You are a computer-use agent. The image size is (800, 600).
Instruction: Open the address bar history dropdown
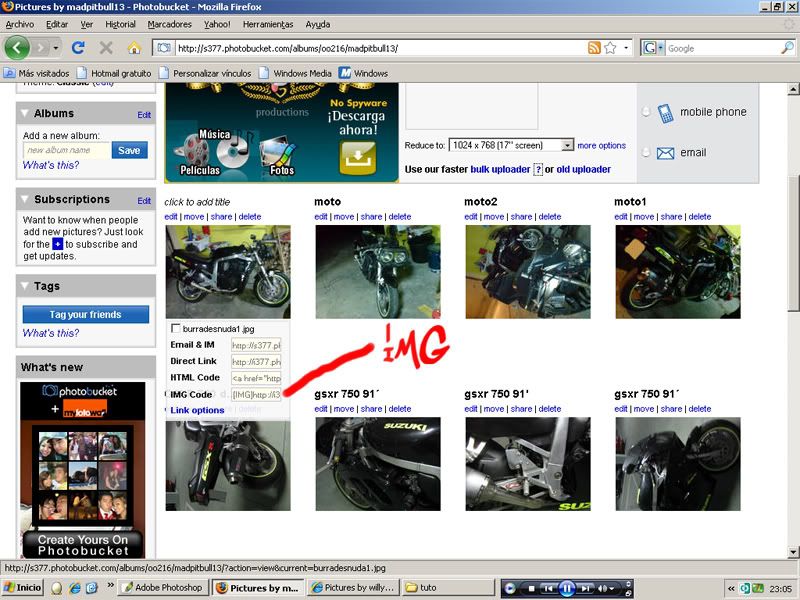626,48
